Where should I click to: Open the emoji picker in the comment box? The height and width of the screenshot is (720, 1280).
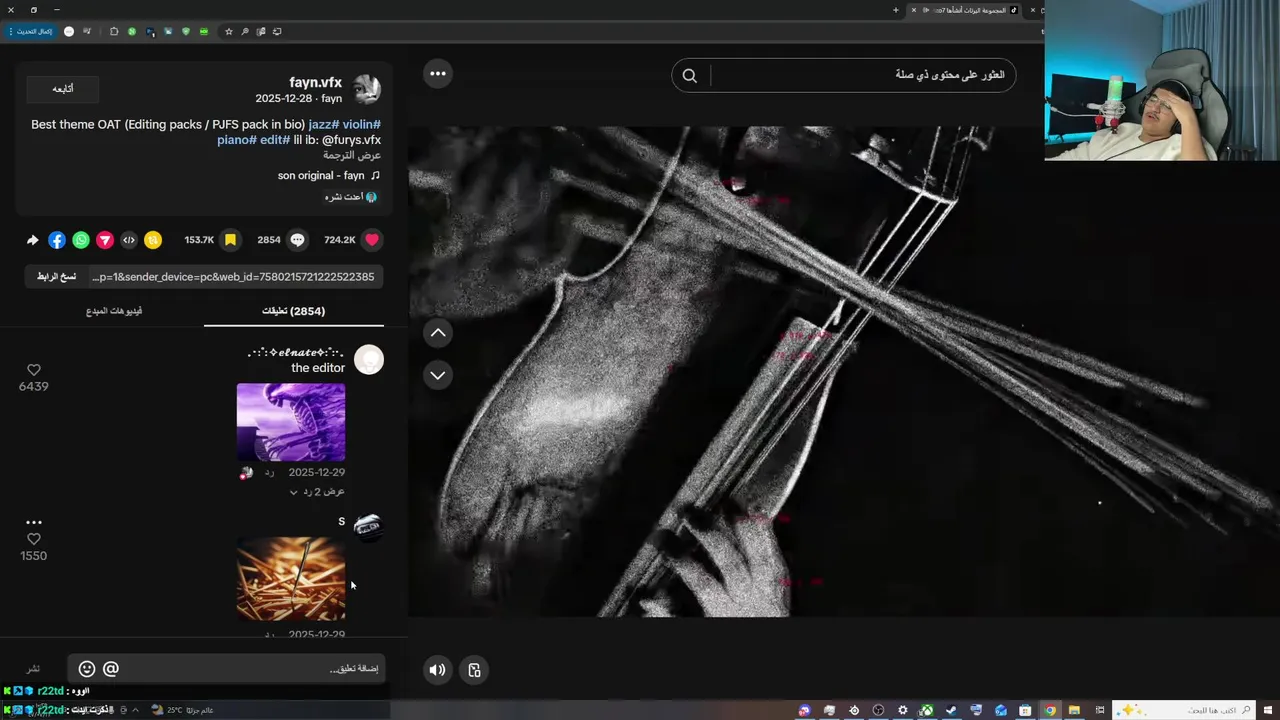point(87,669)
